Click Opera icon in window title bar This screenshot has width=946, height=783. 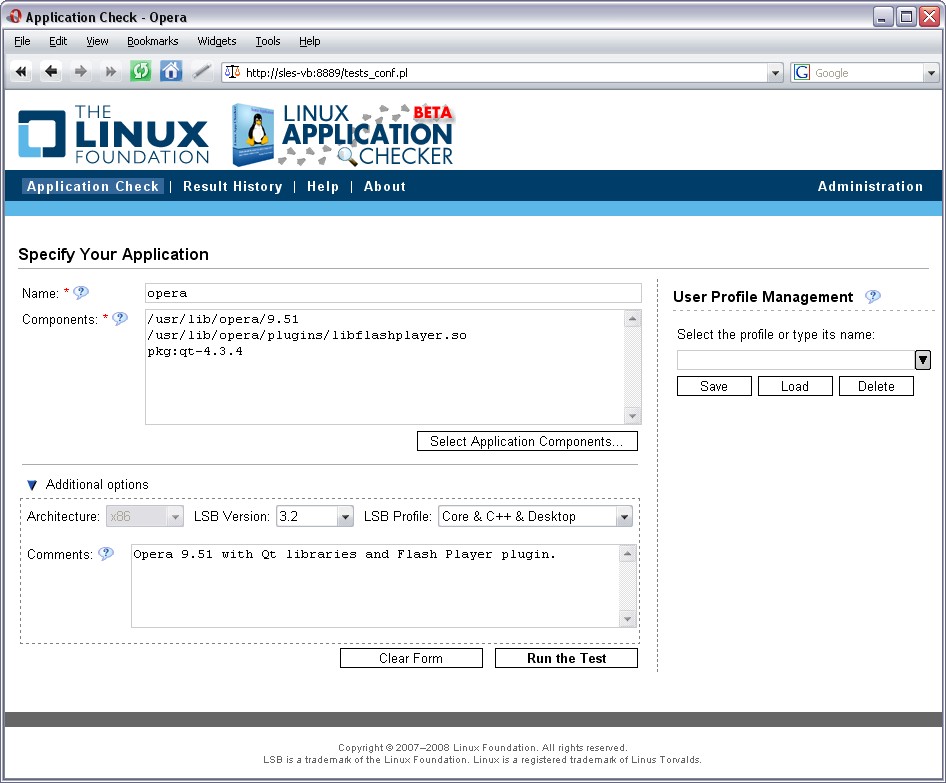(14, 17)
